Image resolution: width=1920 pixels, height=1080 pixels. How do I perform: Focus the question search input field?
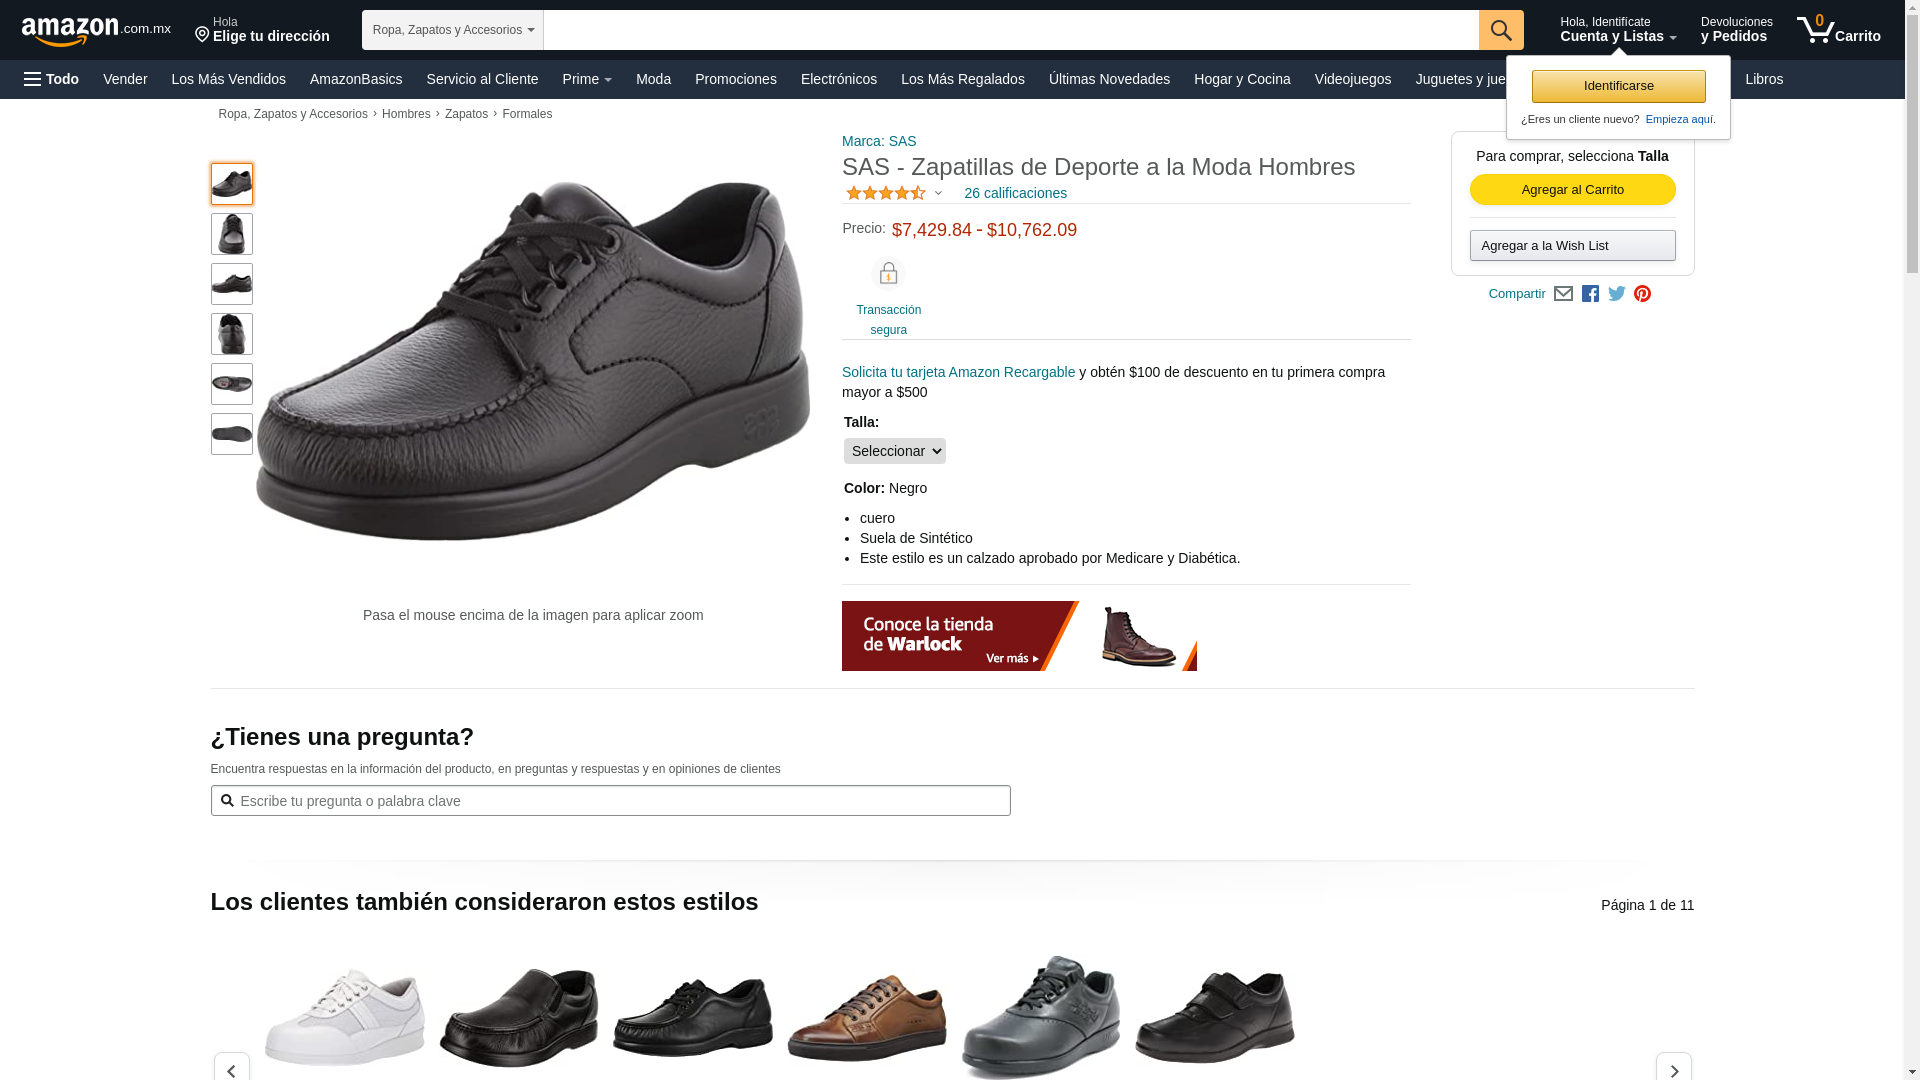click(x=610, y=801)
